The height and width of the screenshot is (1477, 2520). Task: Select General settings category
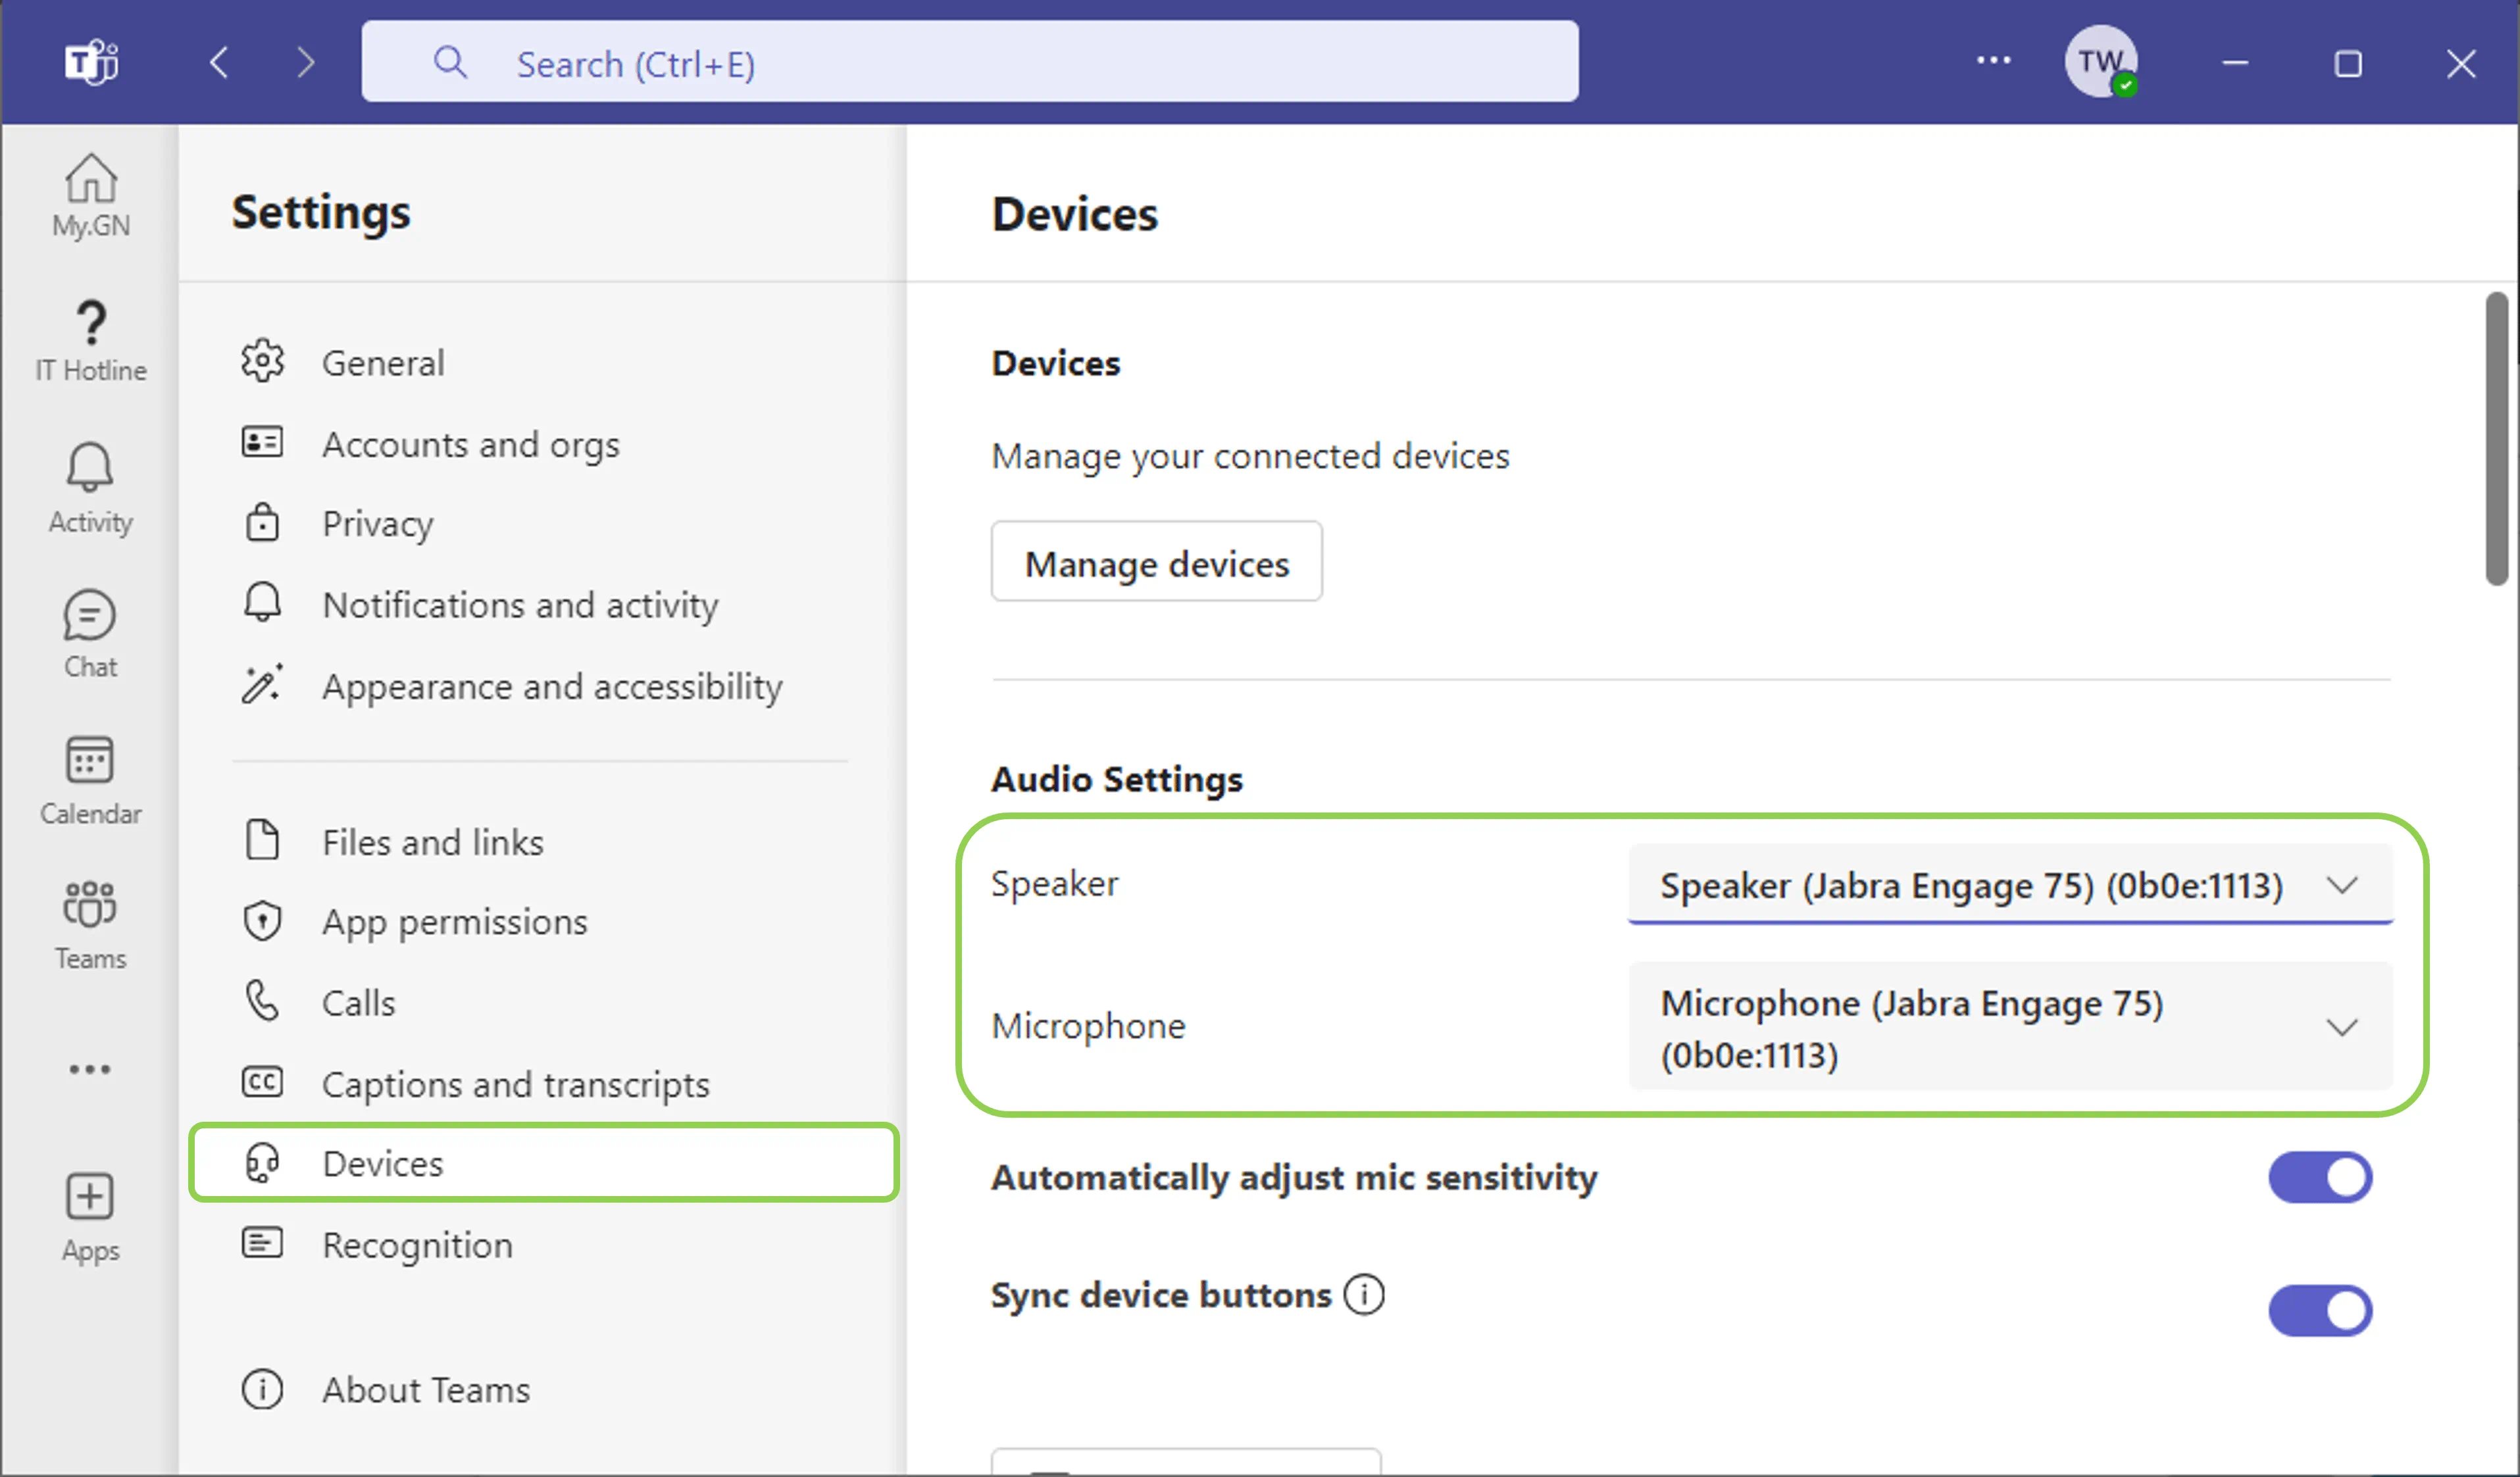point(383,362)
